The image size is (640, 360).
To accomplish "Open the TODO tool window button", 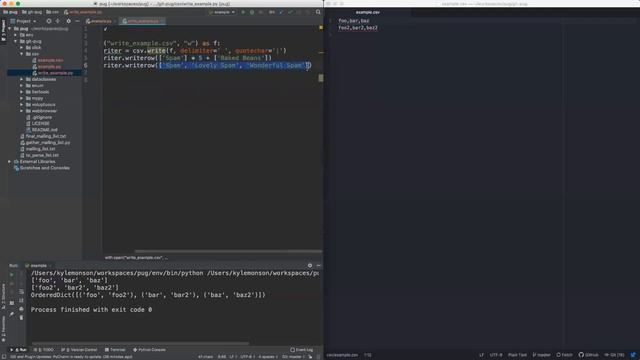I will (44, 350).
